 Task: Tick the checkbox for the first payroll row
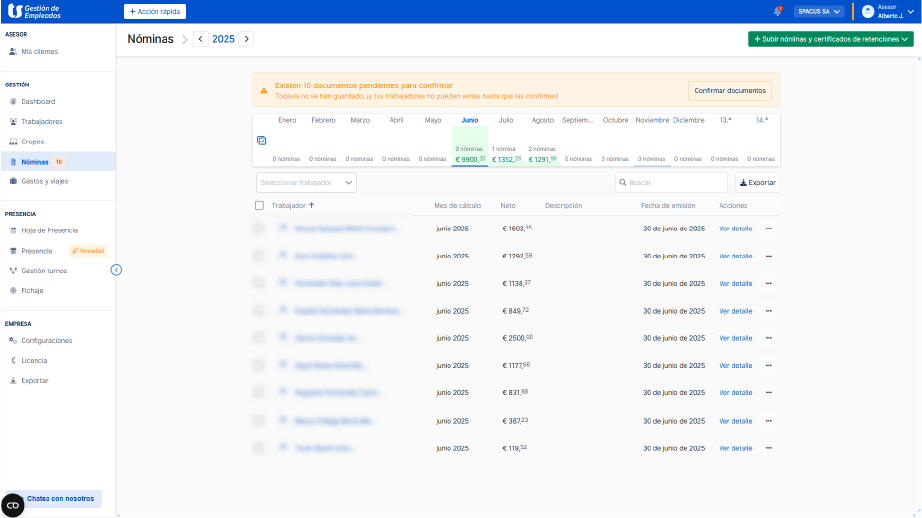pyautogui.click(x=260, y=229)
